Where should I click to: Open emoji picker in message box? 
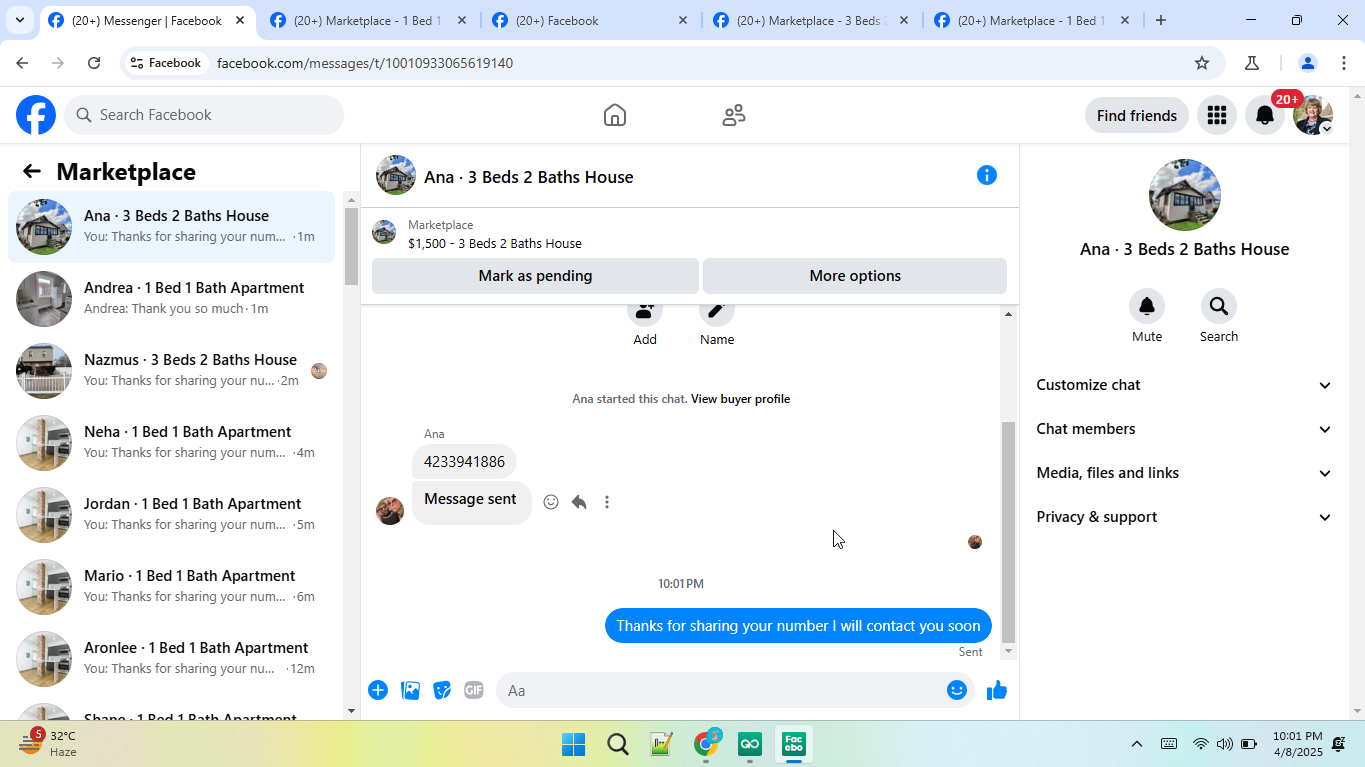click(957, 690)
